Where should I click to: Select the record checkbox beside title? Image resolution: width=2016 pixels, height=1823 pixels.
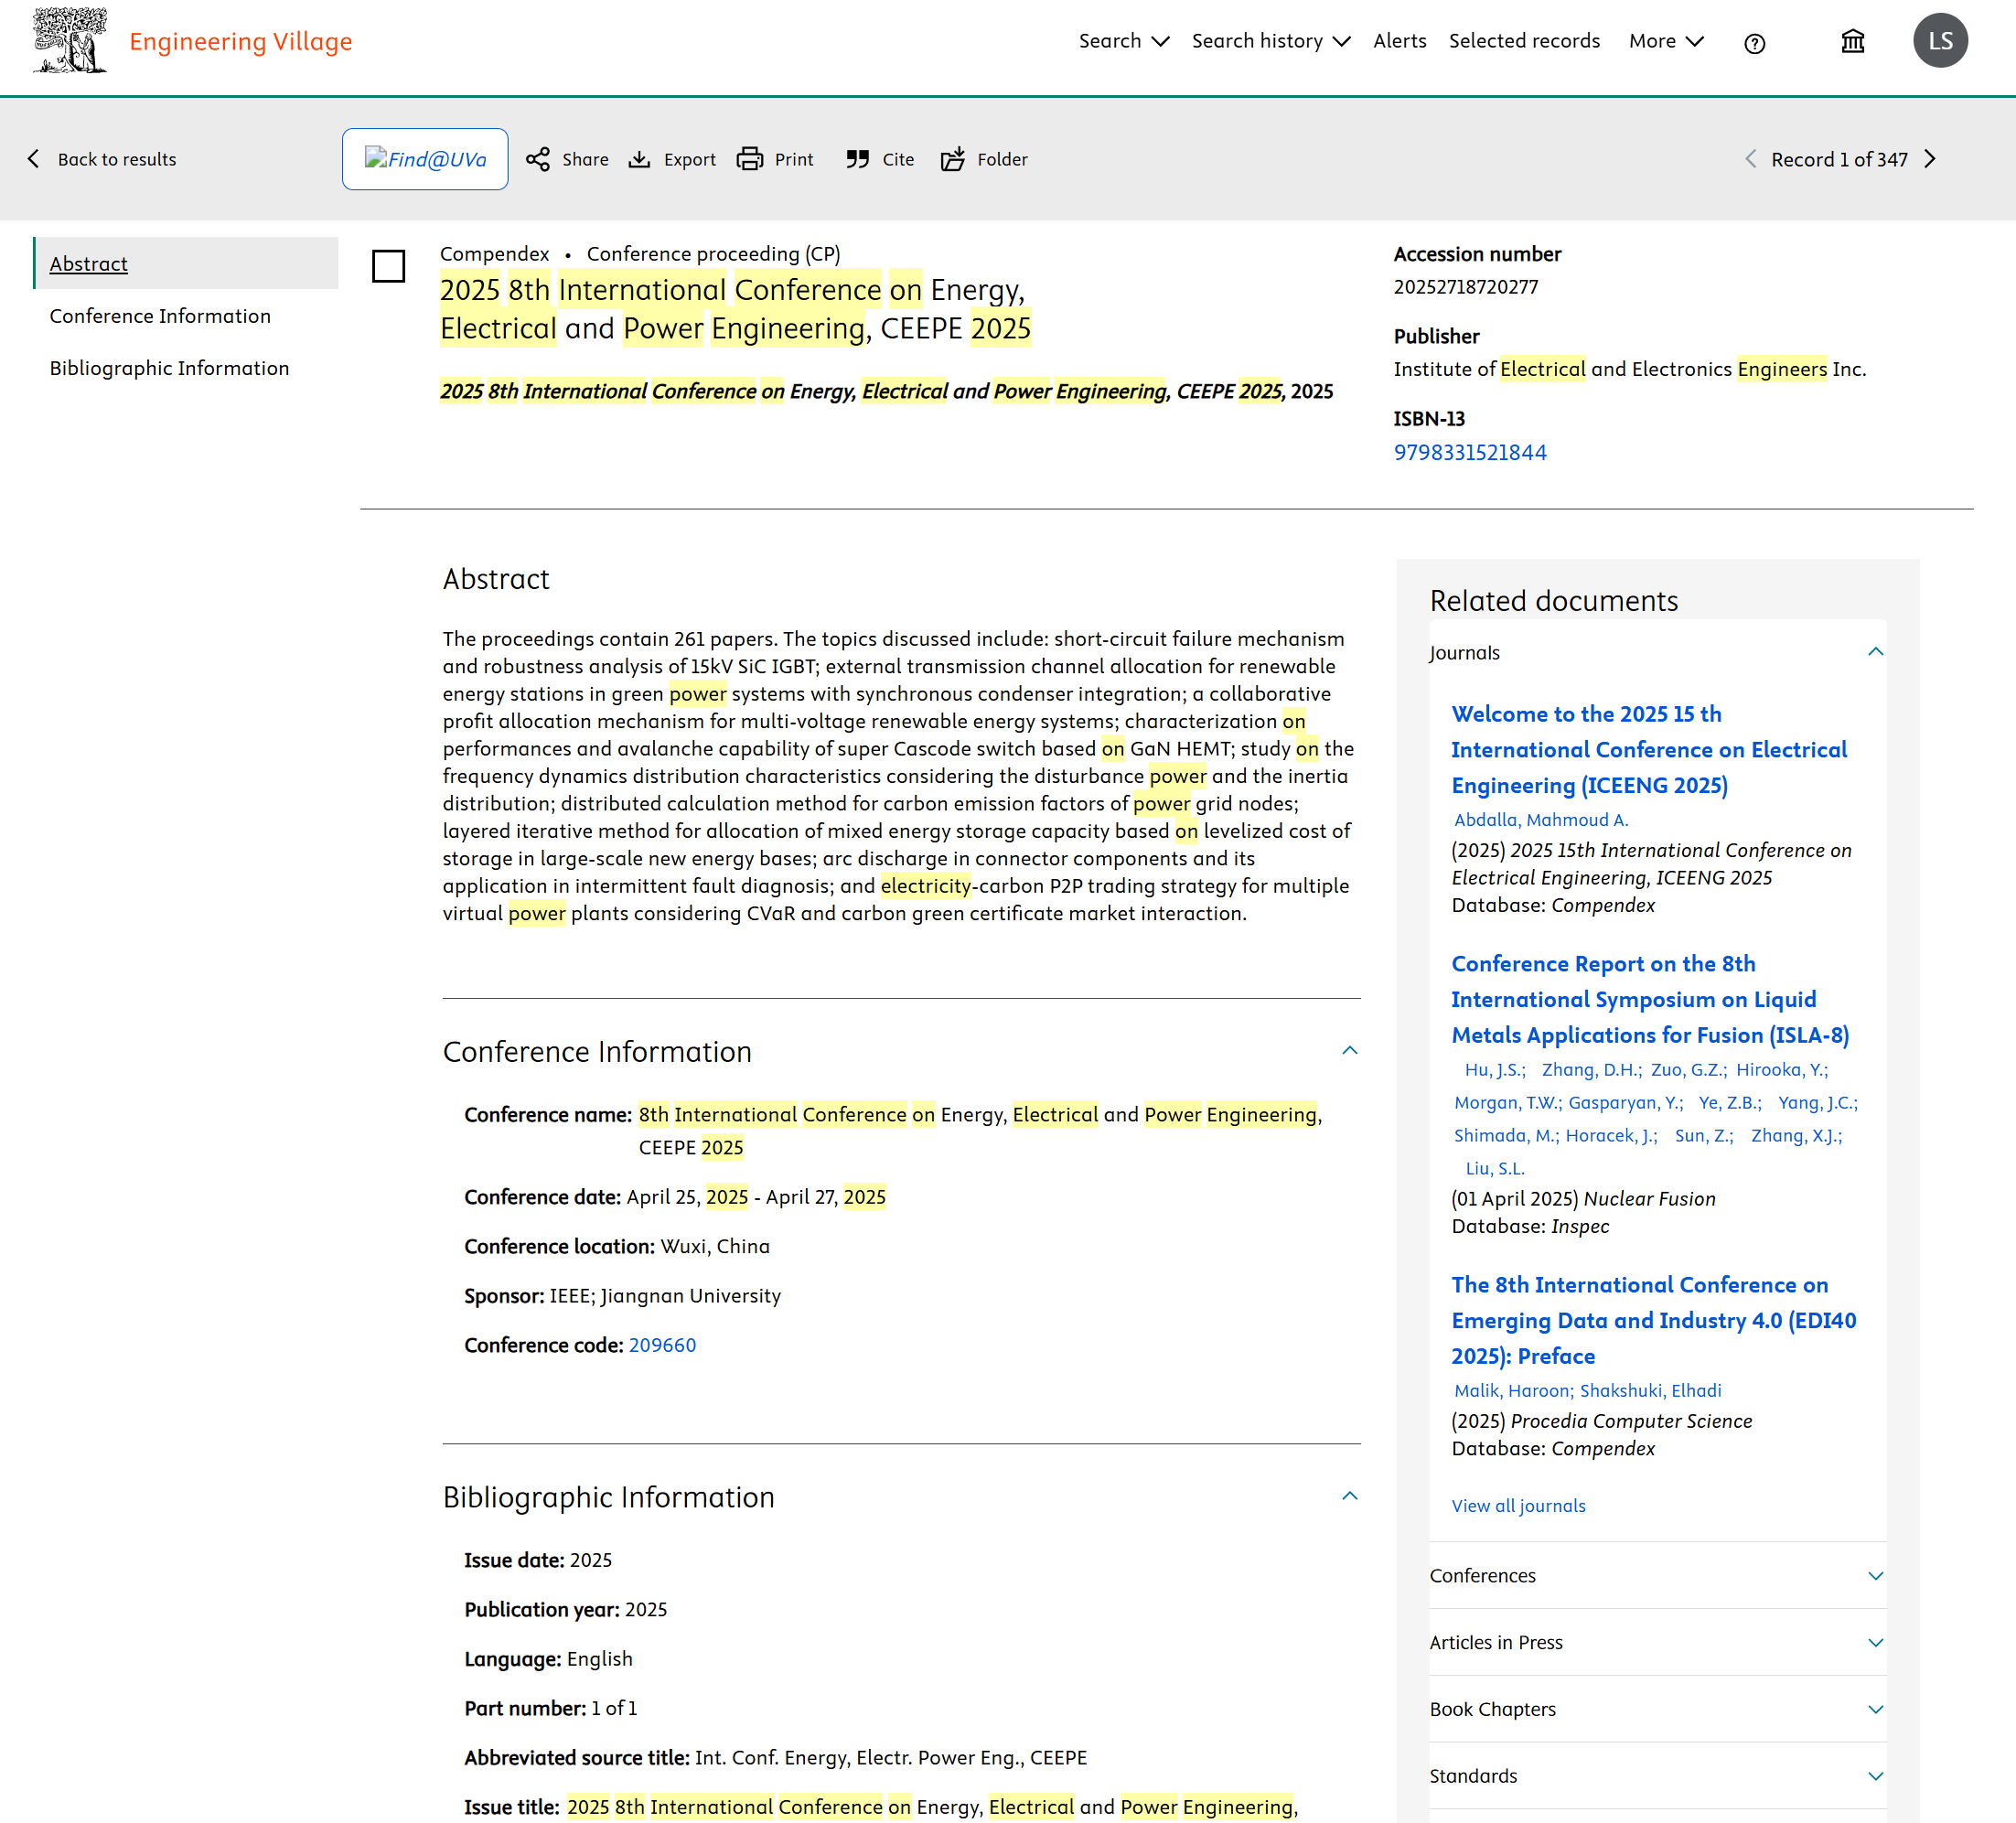[388, 266]
